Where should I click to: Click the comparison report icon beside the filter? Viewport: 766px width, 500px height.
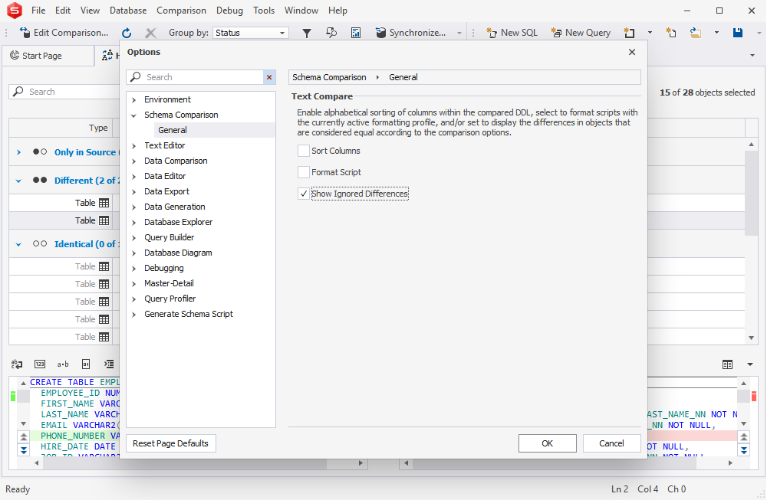click(x=356, y=33)
